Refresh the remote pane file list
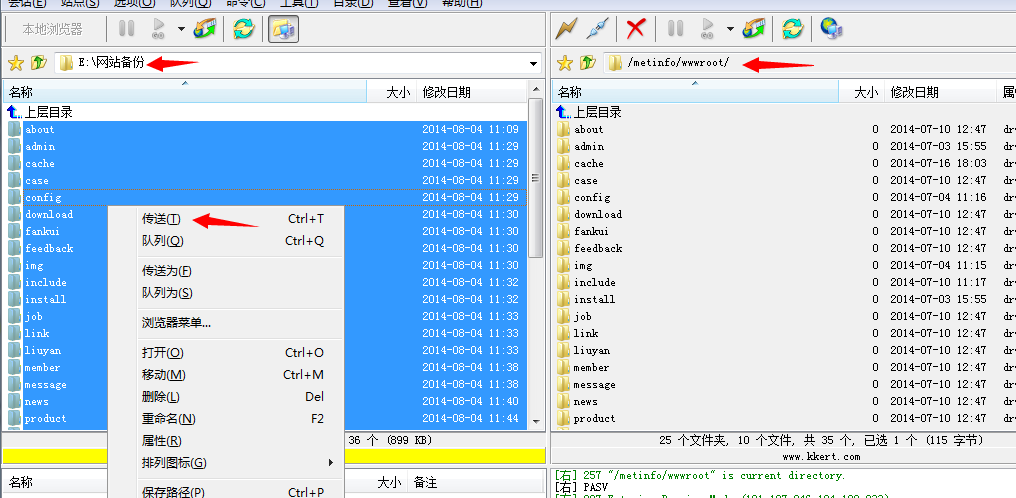This screenshot has height=498, width=1016. coord(792,29)
